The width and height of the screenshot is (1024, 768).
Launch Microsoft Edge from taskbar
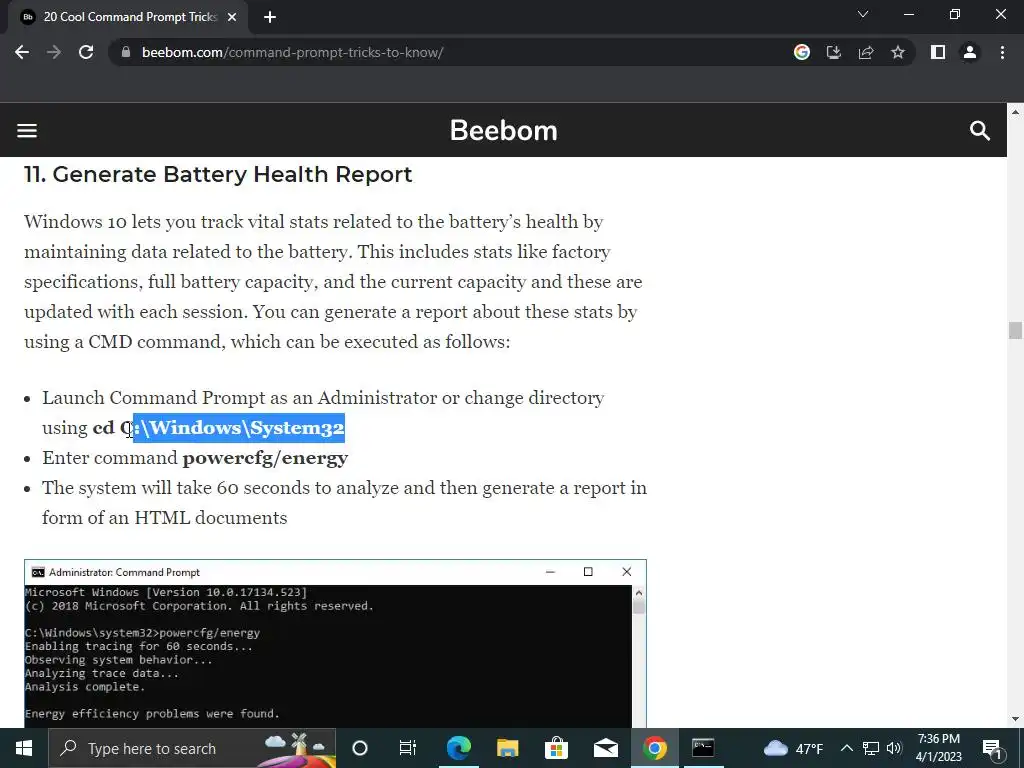(x=458, y=748)
